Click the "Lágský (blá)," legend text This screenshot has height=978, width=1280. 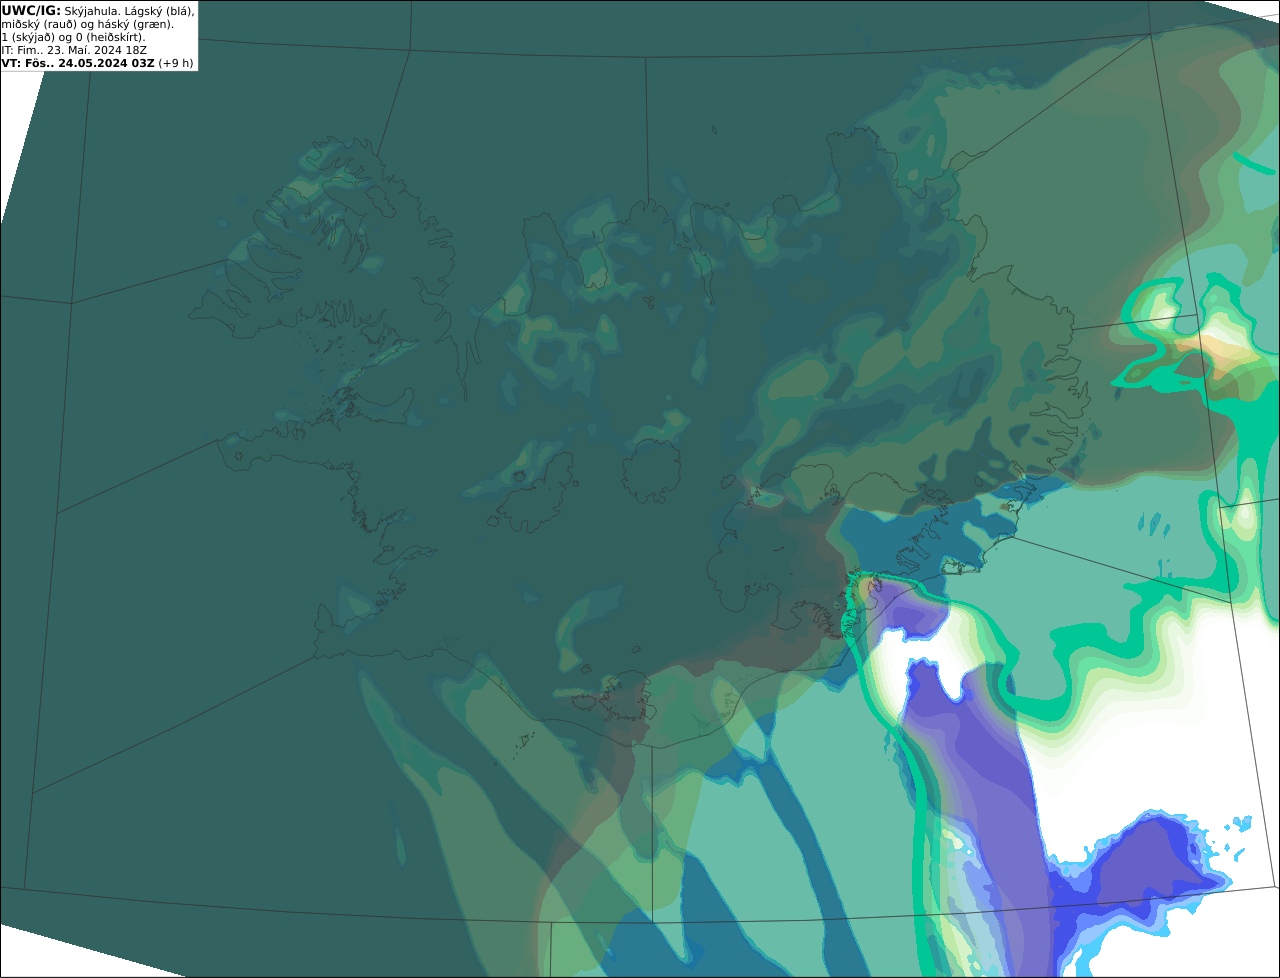[x=159, y=12]
